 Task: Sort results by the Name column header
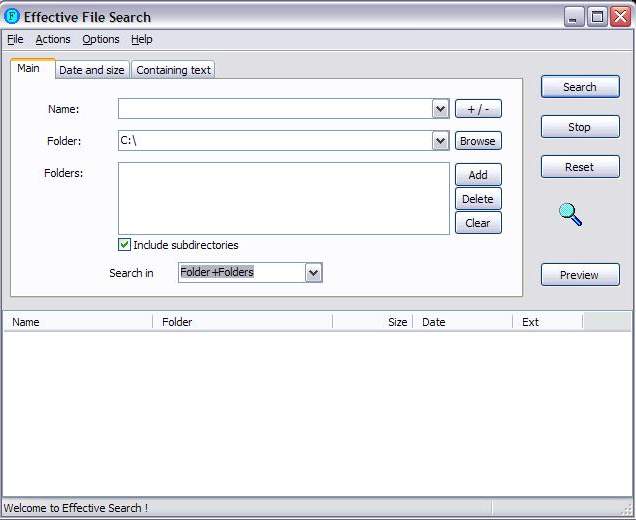[x=78, y=322]
